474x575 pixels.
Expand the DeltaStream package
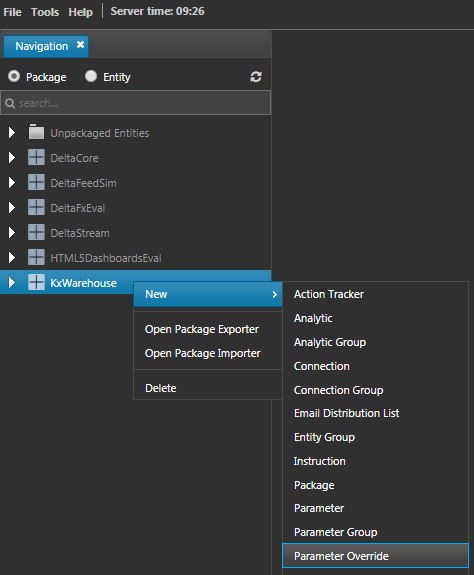coord(12,232)
